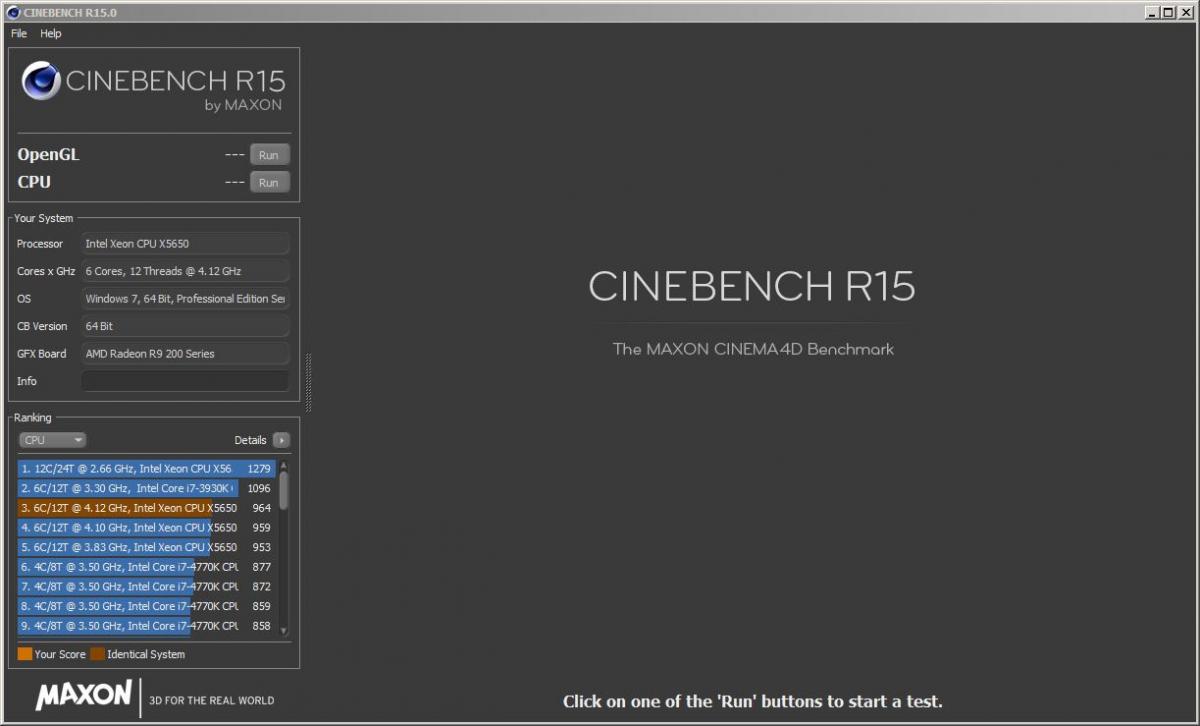
Task: Run the OpenGL benchmark test
Action: pos(269,155)
